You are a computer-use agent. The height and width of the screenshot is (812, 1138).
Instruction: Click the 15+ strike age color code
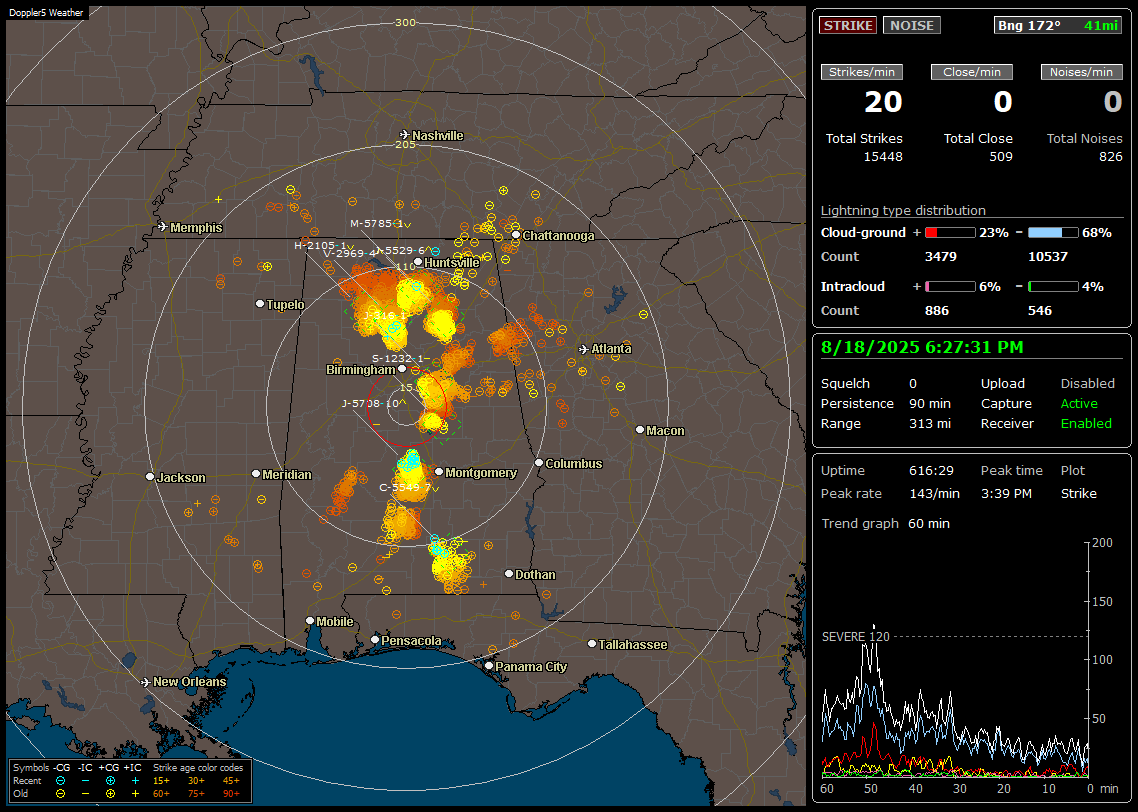click(x=161, y=781)
